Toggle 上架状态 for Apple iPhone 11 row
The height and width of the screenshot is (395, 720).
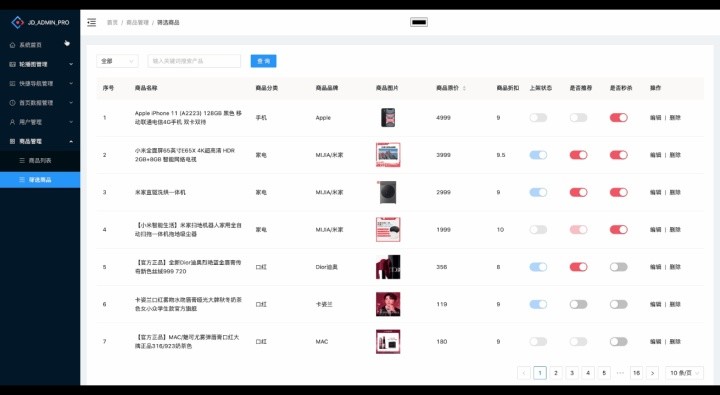pos(538,118)
